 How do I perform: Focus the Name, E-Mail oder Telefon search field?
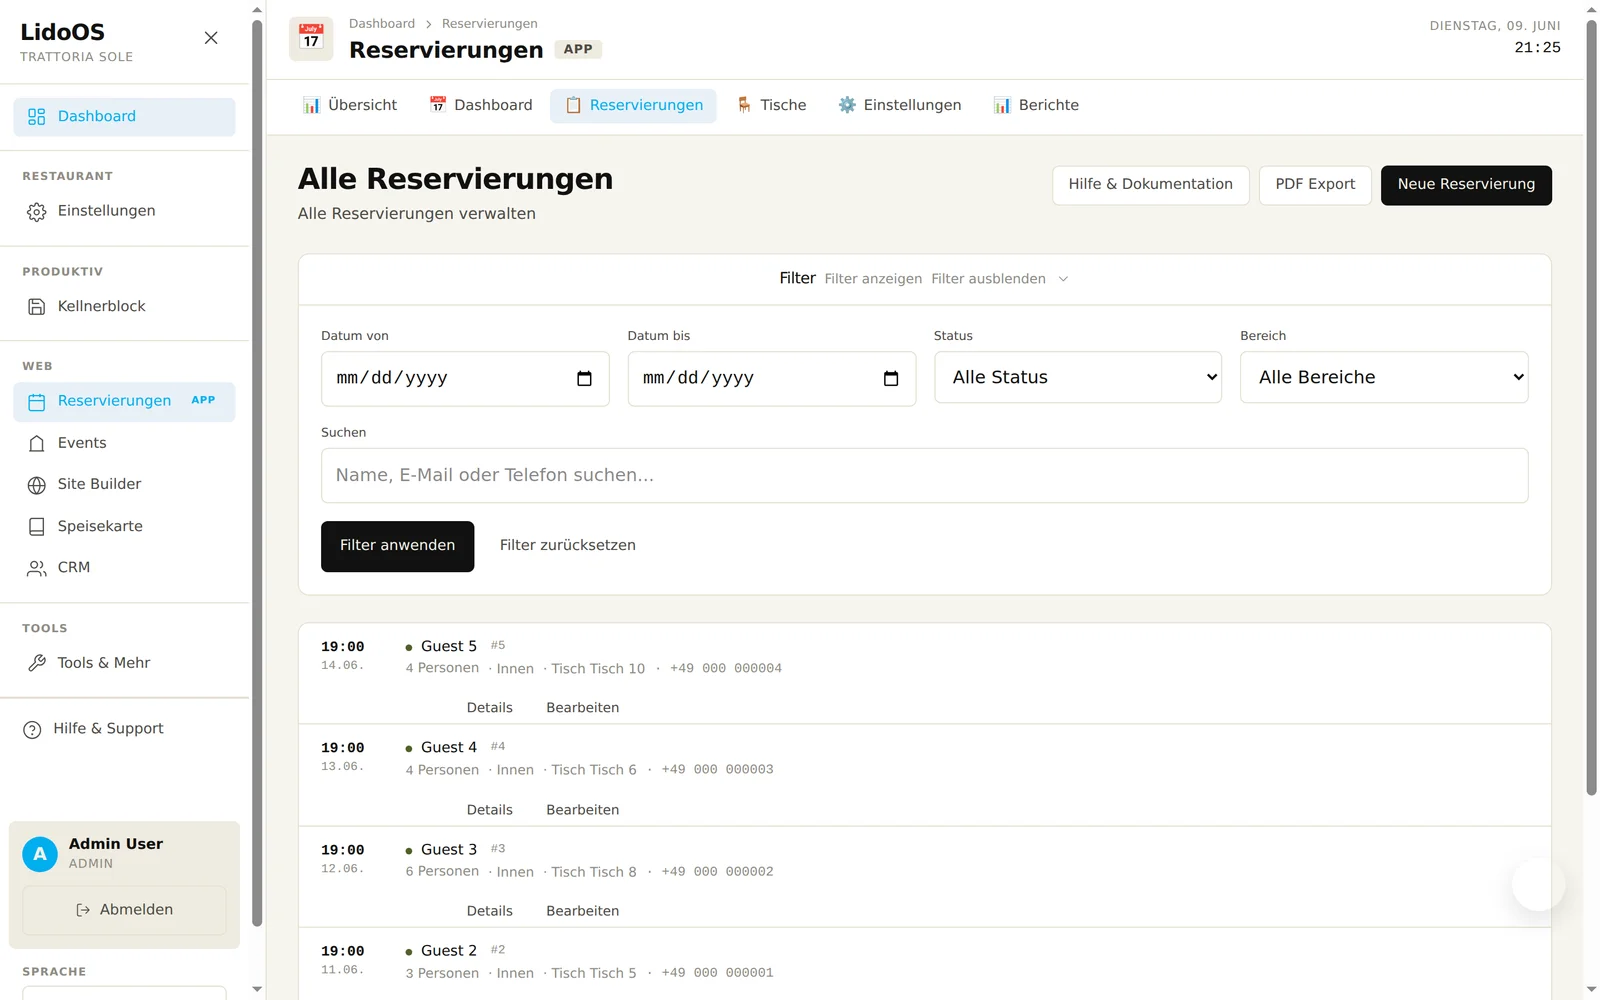tap(924, 475)
